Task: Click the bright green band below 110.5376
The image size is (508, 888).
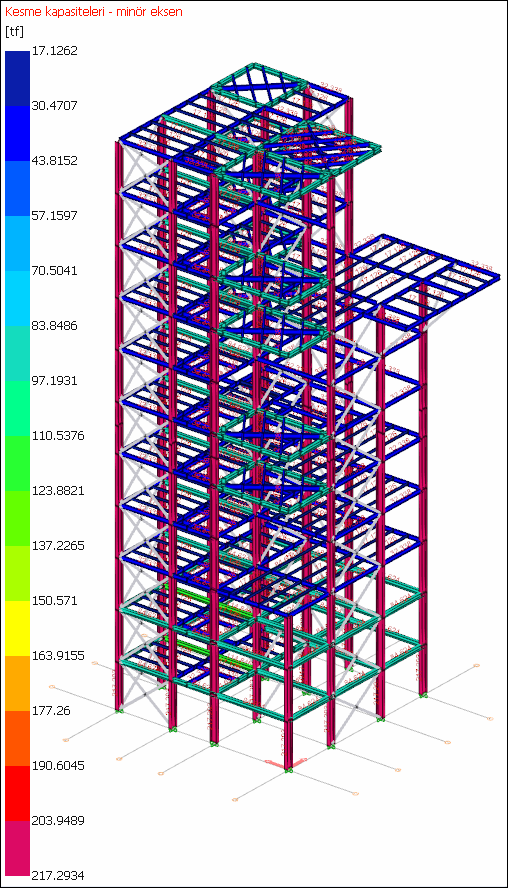Action: pos(17,463)
